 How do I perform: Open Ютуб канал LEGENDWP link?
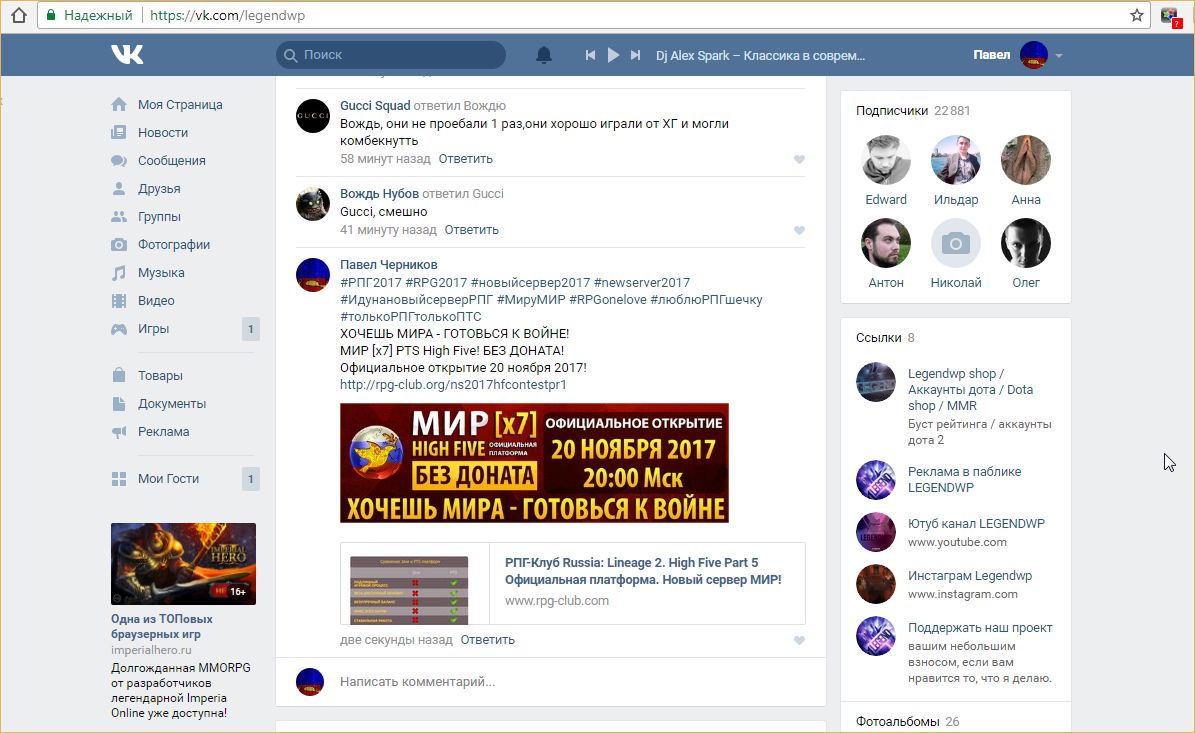[976, 523]
